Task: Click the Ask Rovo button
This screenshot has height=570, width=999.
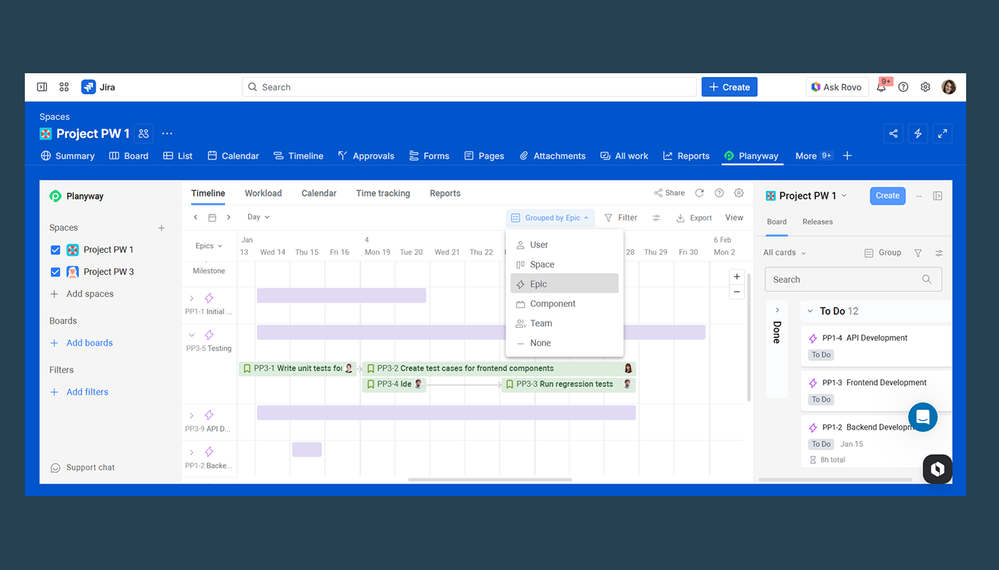Action: pyautogui.click(x=836, y=87)
